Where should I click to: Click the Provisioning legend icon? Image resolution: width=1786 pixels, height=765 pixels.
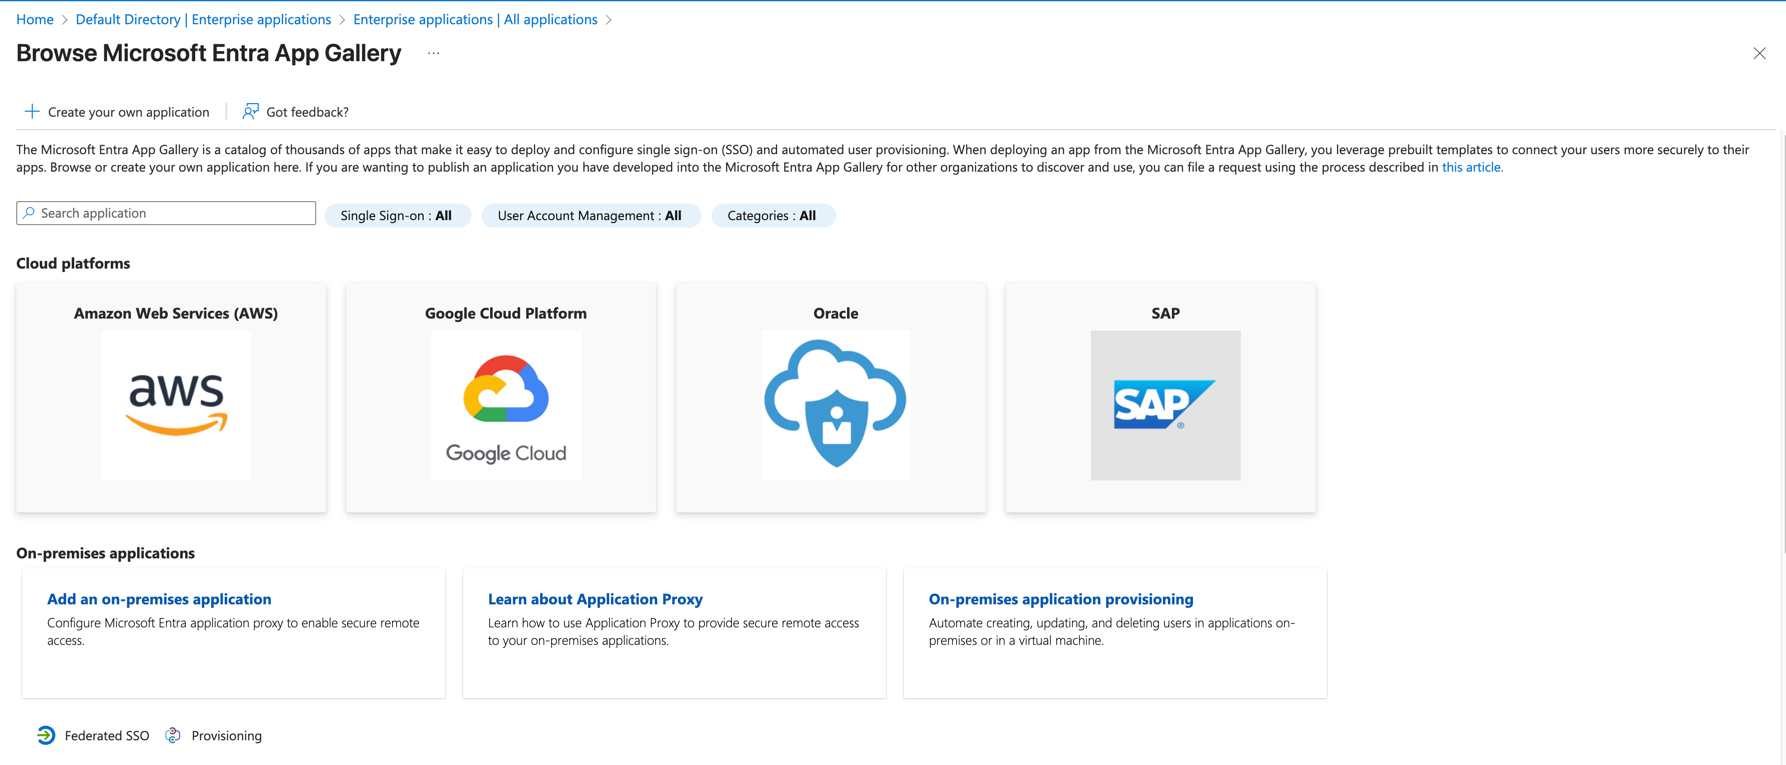[173, 735]
